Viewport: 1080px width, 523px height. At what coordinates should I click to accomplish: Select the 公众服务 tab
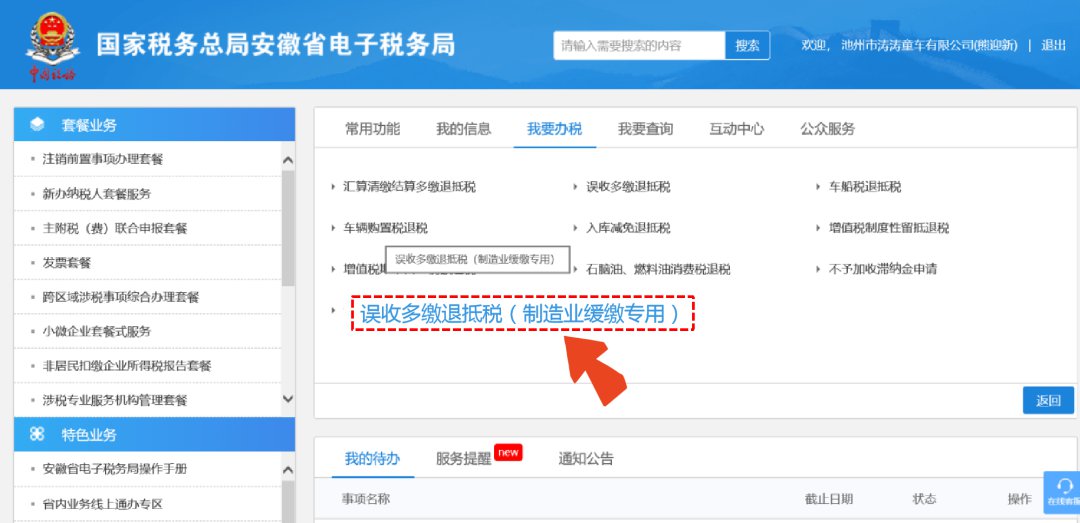[827, 129]
